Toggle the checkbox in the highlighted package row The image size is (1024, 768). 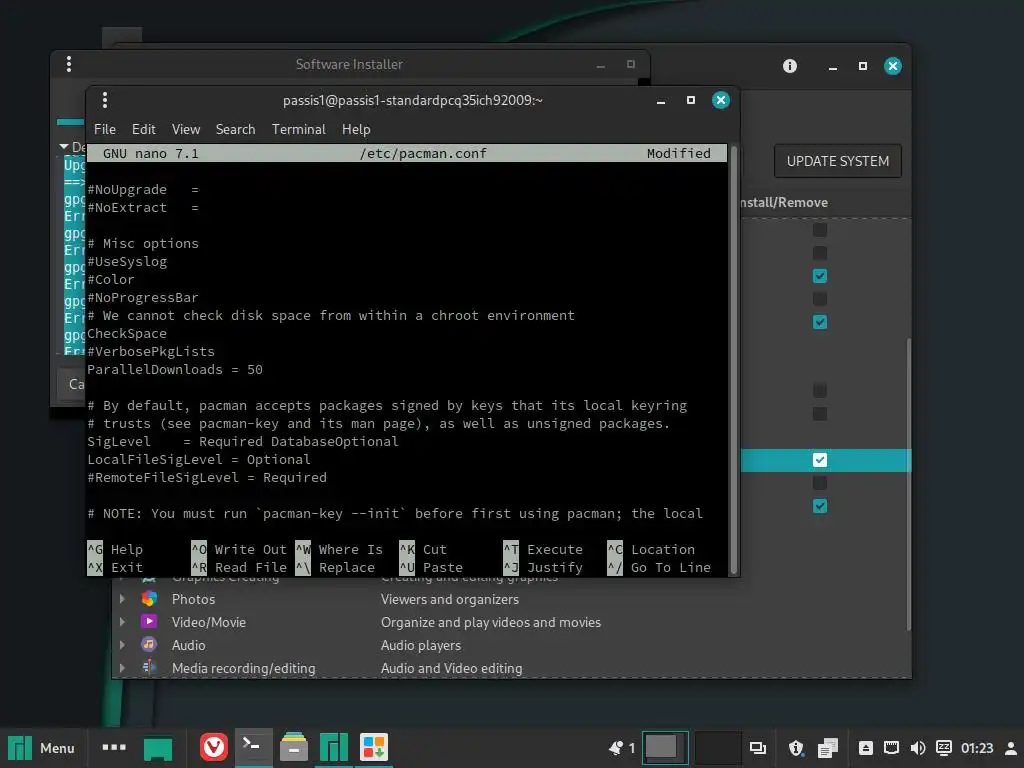820,460
